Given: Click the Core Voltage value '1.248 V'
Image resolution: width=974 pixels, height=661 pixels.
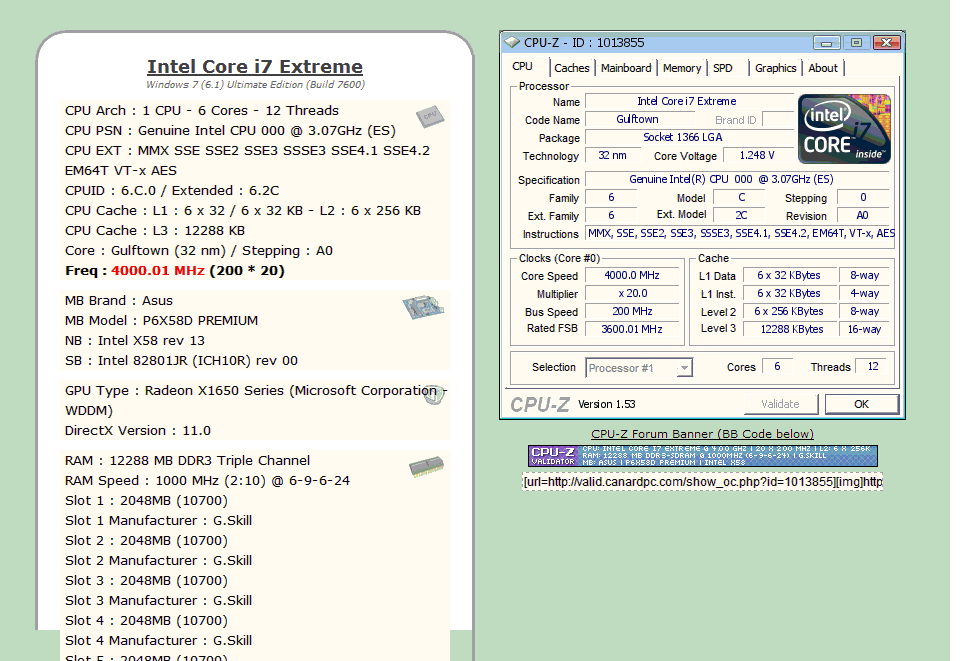Looking at the screenshot, I should [x=757, y=155].
